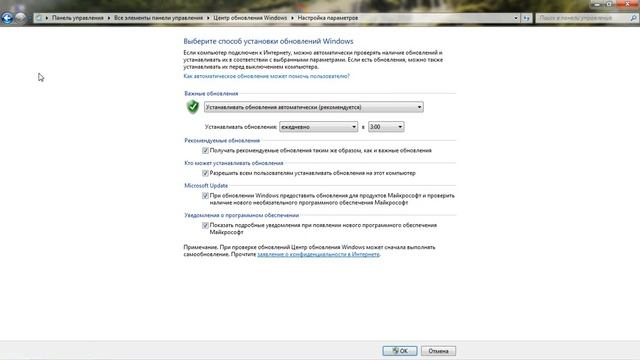Go back with the blue Back arrow
640x360 pixels.
(x=7, y=18)
